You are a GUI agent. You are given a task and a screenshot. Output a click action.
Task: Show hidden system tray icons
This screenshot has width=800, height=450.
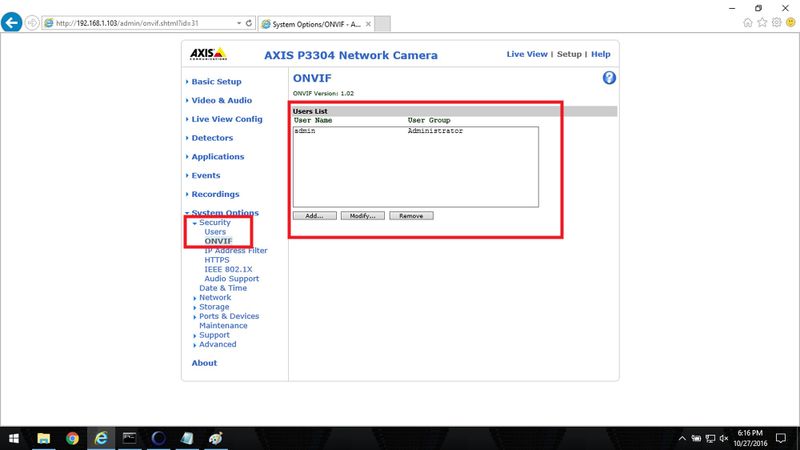pyautogui.click(x=682, y=438)
